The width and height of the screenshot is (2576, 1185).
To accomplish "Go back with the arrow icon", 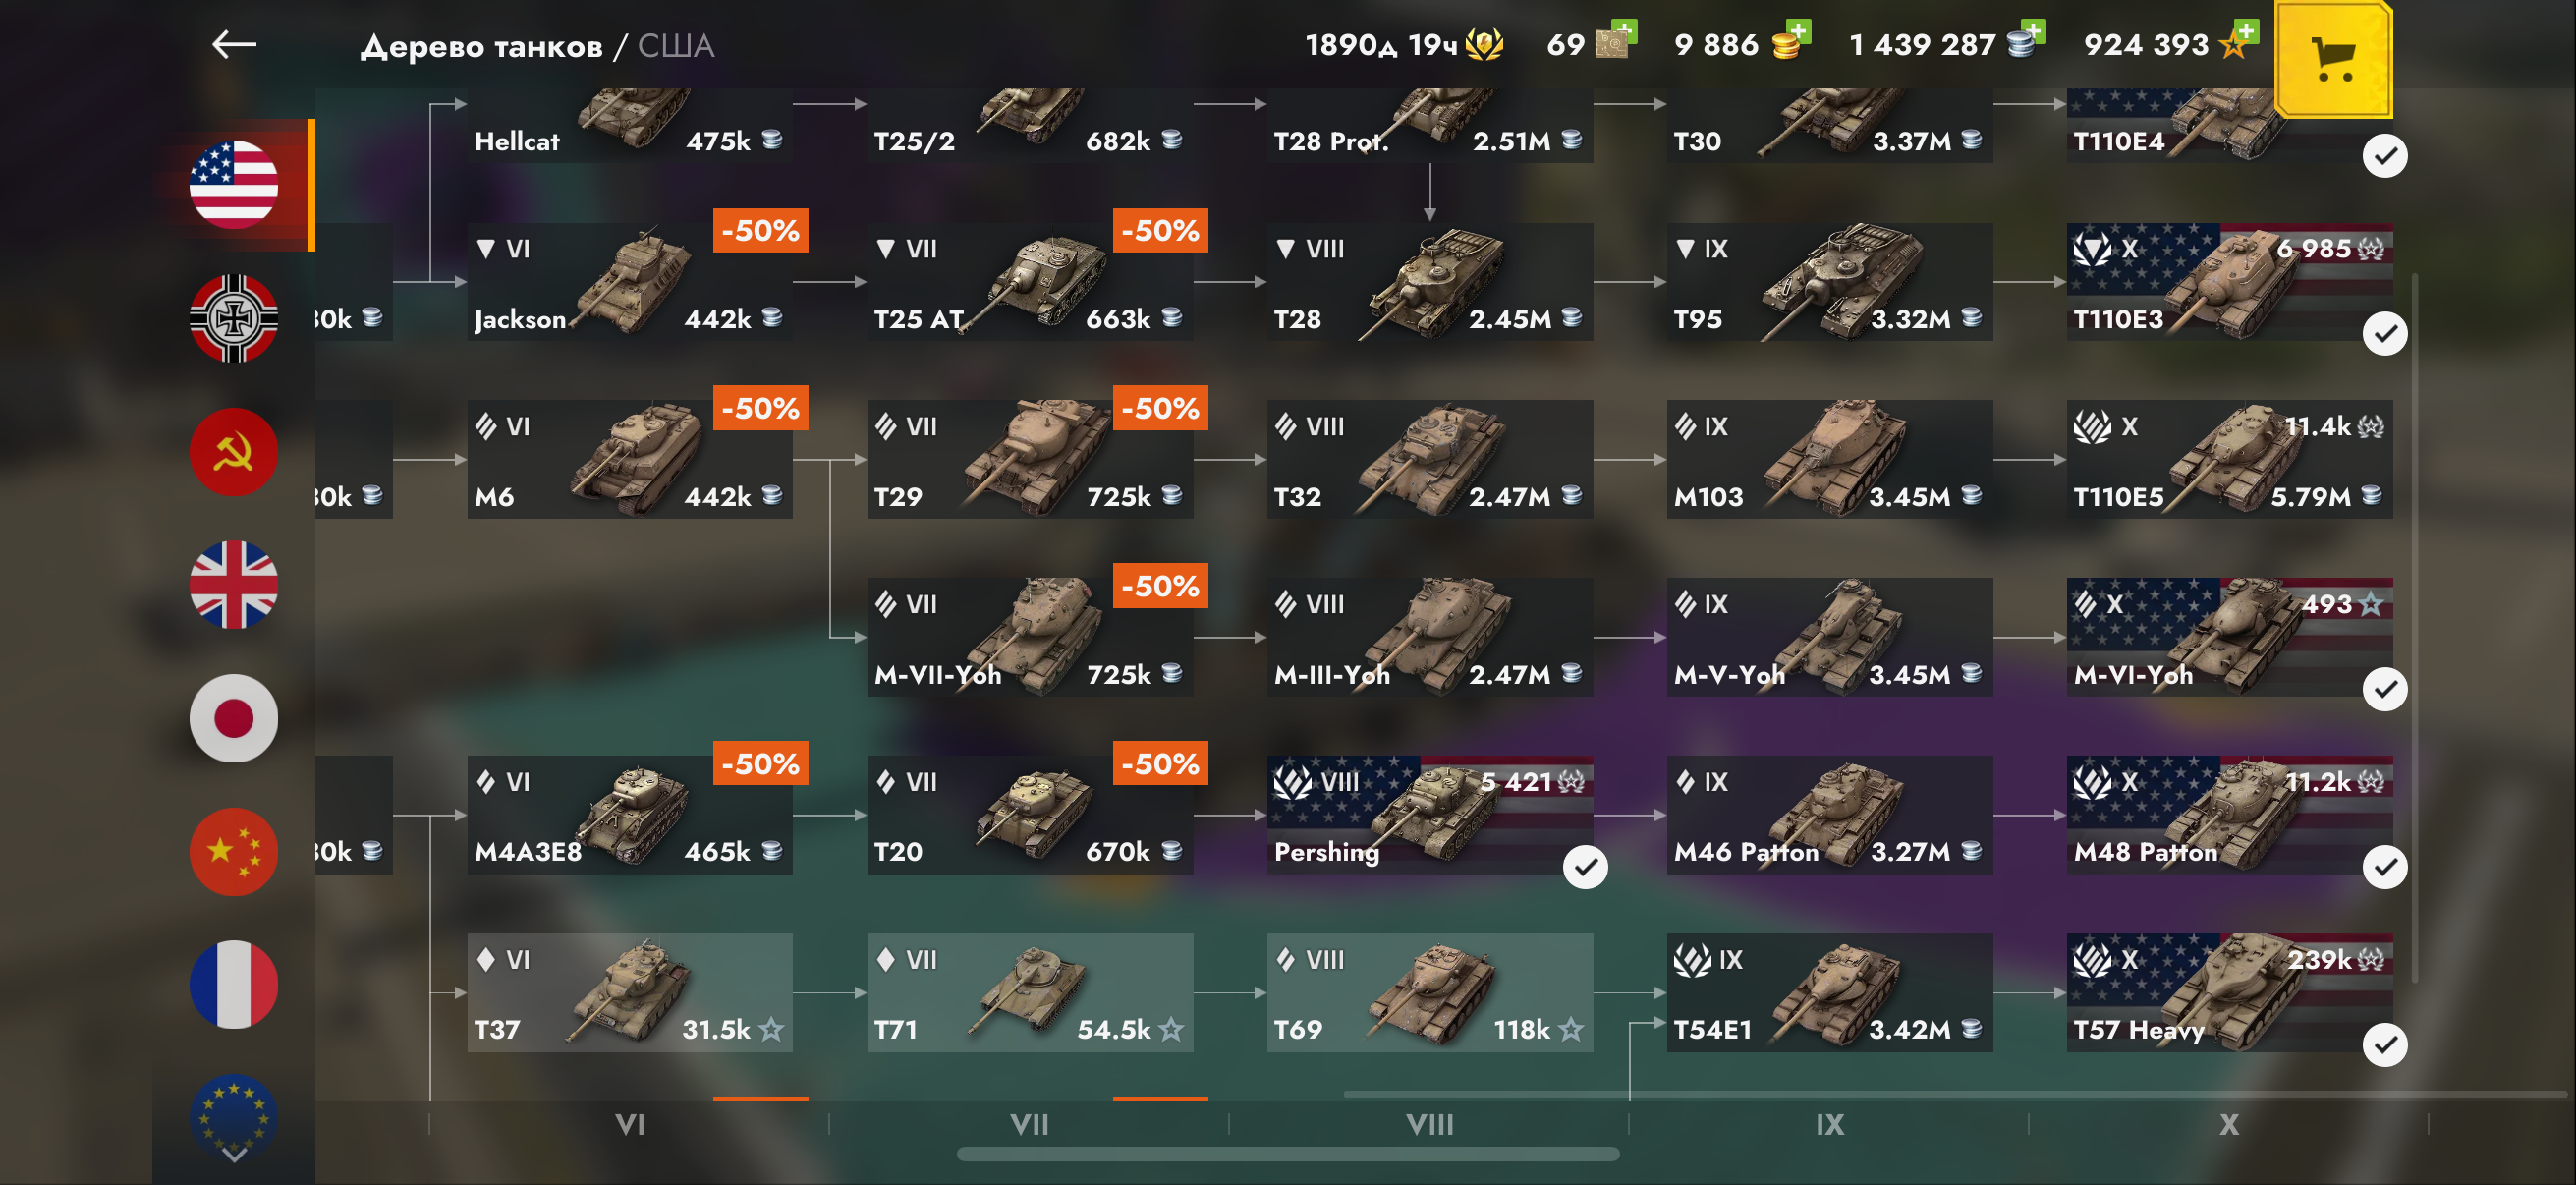I will point(234,44).
